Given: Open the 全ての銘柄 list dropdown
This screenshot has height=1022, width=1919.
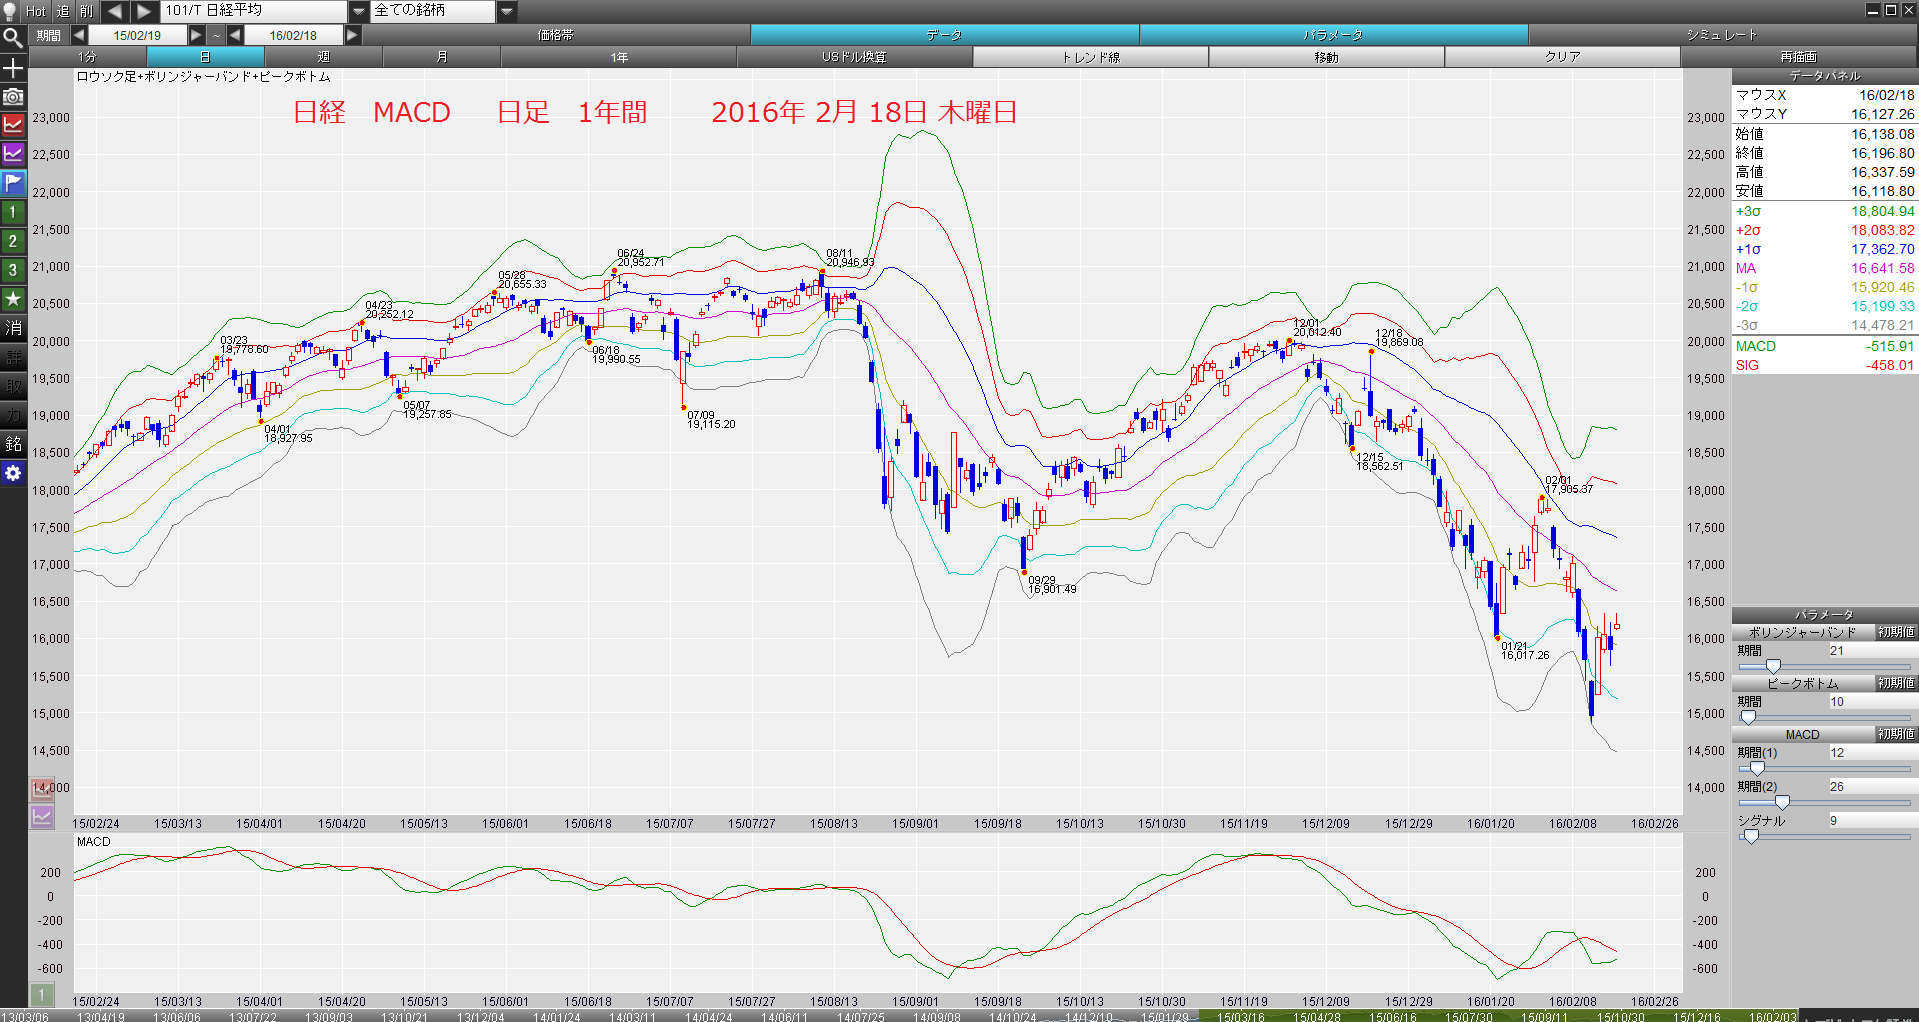Looking at the screenshot, I should coord(507,11).
